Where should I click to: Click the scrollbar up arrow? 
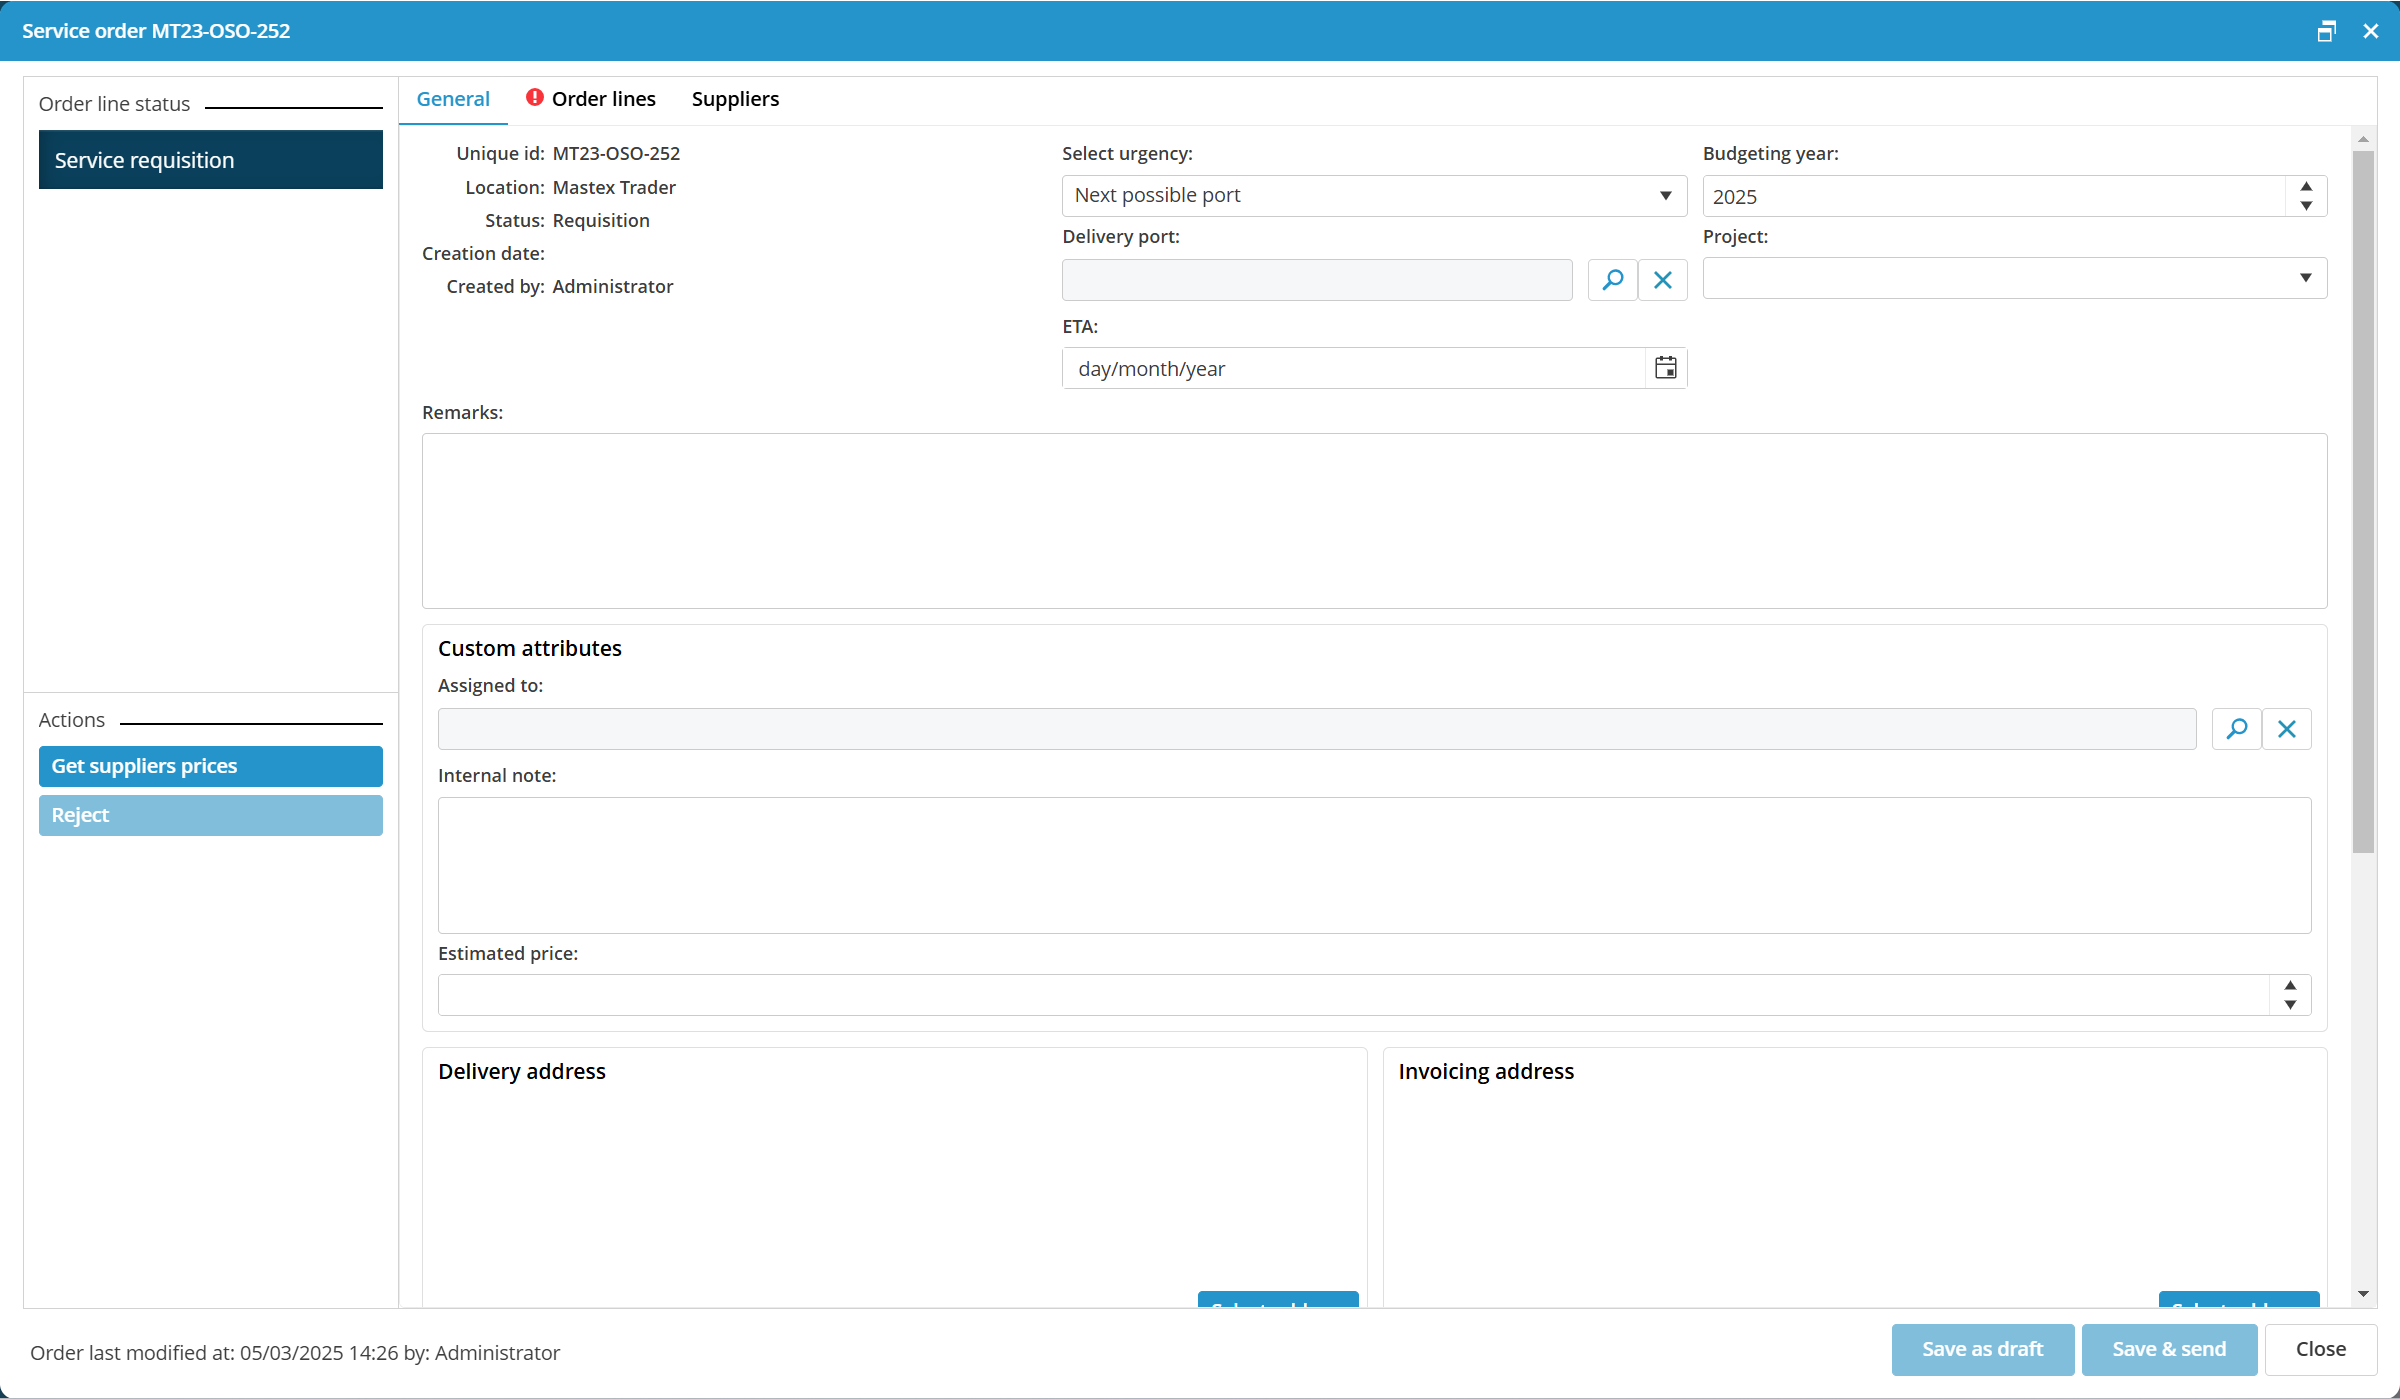(x=2363, y=139)
